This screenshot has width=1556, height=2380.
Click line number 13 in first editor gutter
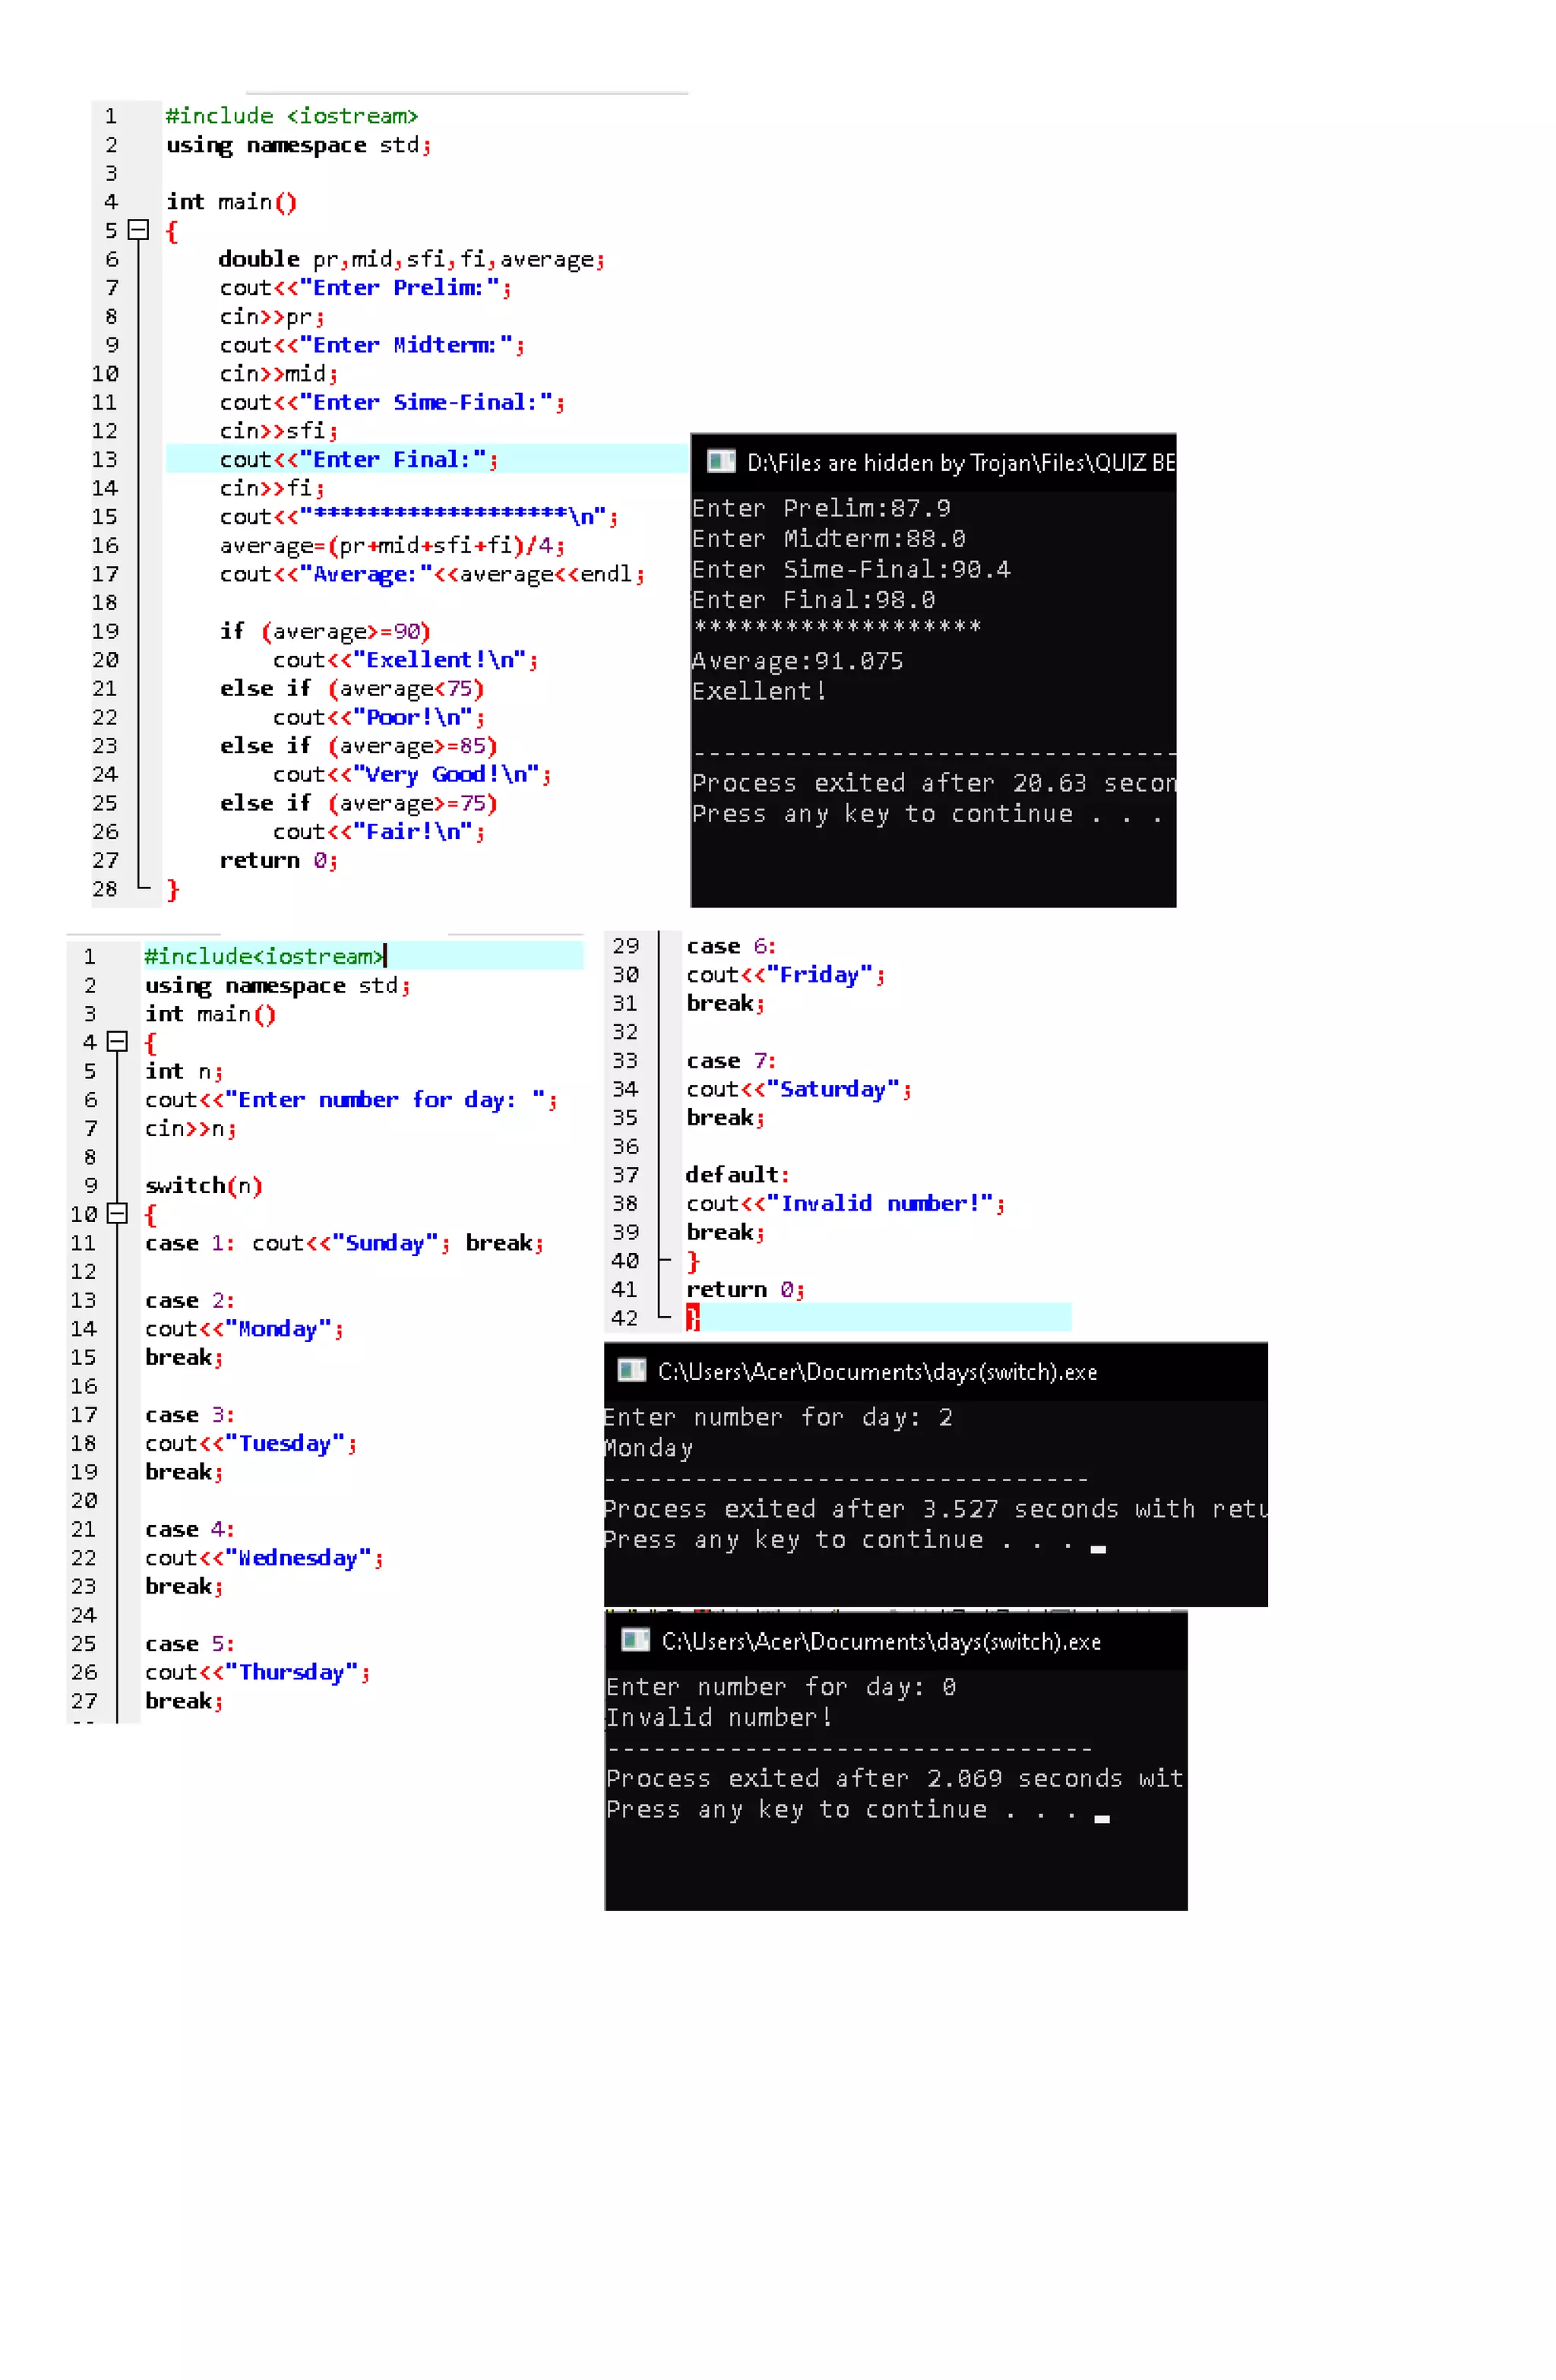(x=105, y=459)
